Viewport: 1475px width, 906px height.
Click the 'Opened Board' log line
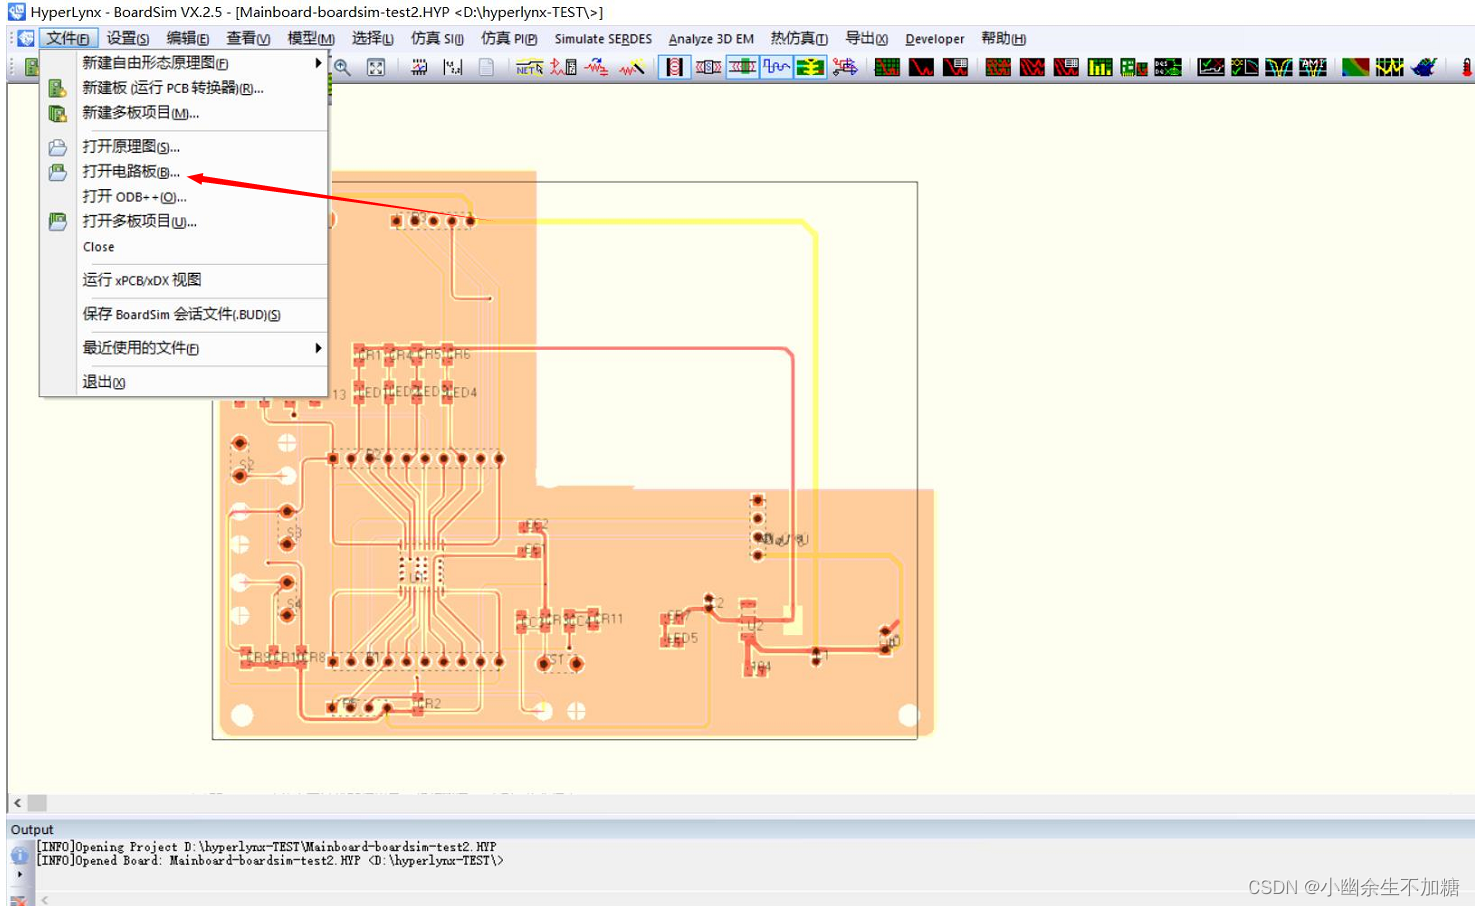tap(270, 860)
